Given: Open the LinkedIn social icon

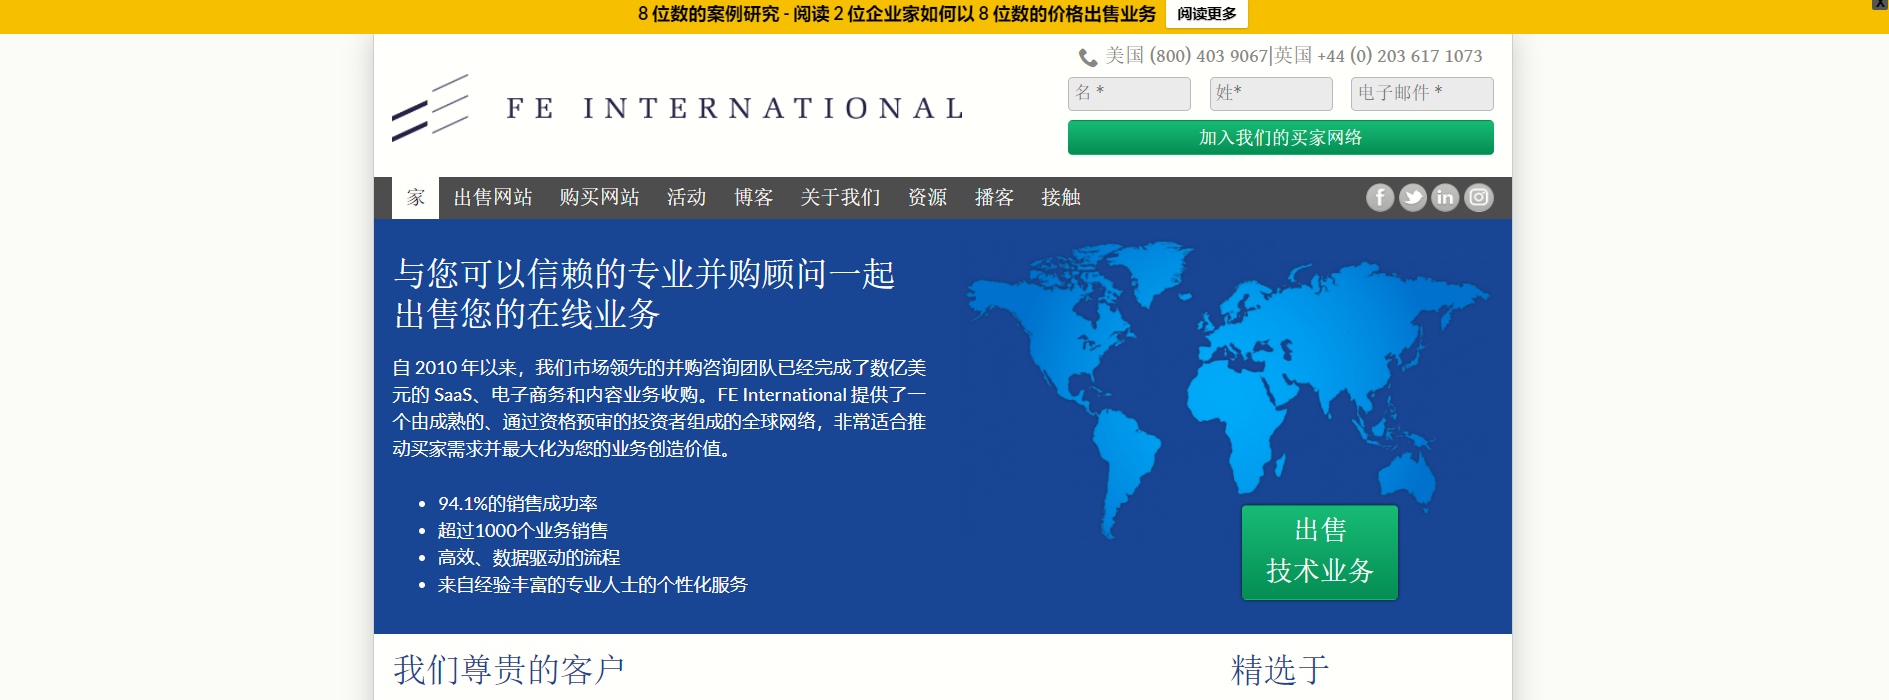Looking at the screenshot, I should tap(1446, 197).
